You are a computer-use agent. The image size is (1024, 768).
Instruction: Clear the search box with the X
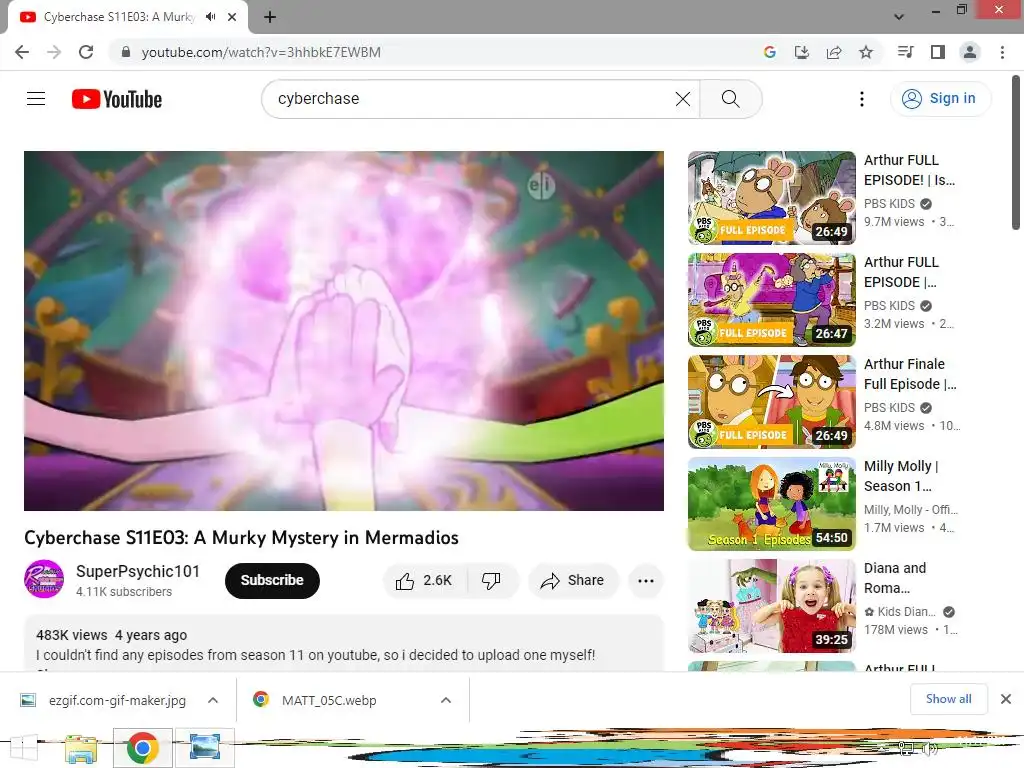[x=682, y=99]
